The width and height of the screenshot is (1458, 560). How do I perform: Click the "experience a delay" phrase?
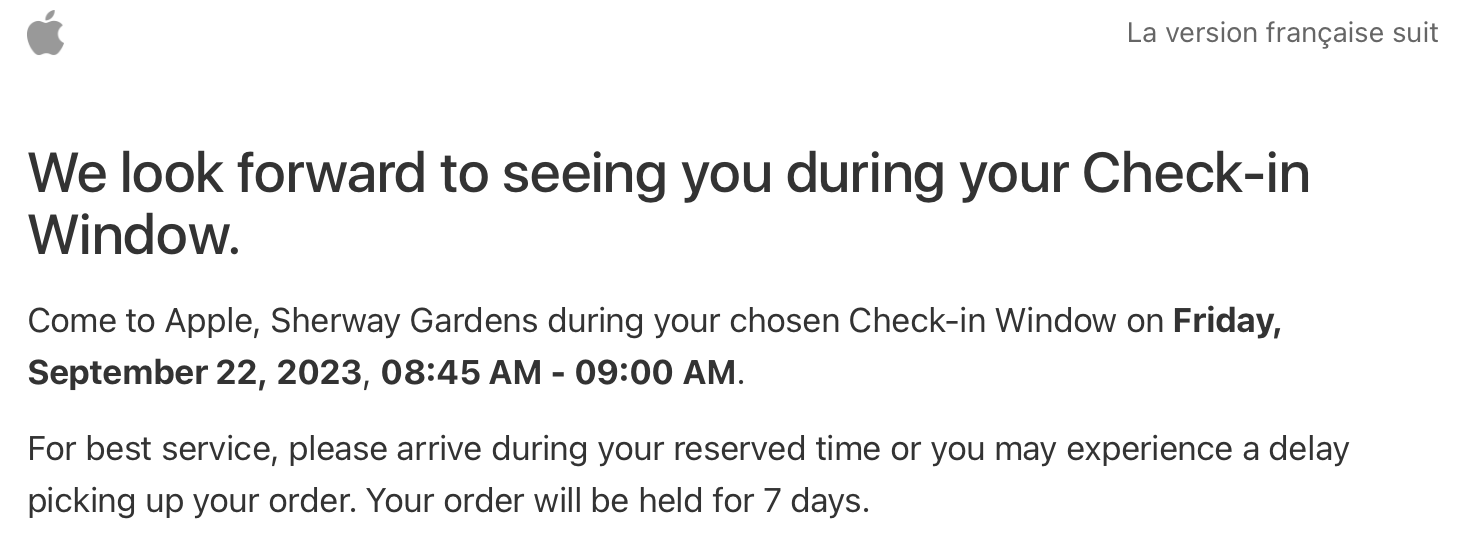[x=1208, y=449]
